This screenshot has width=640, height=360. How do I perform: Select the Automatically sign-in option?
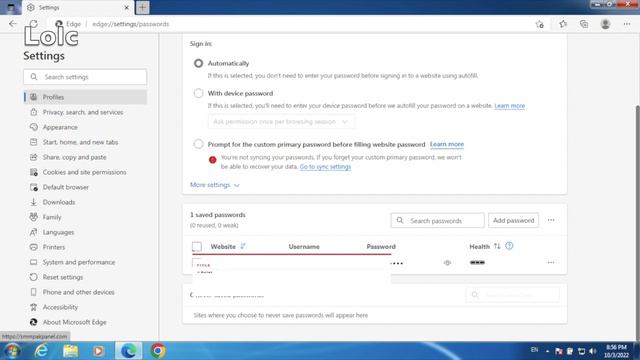(x=198, y=63)
